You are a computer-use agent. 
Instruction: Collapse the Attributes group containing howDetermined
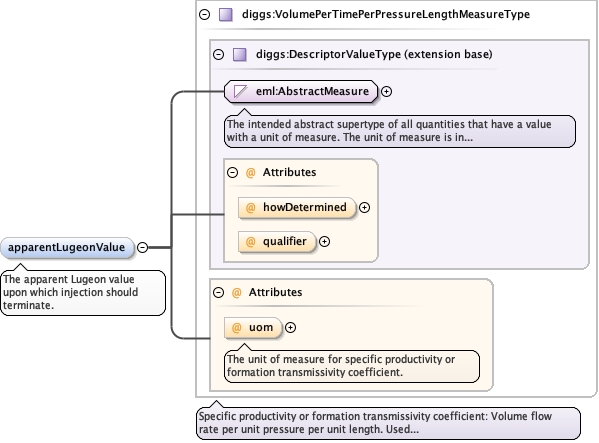pyautogui.click(x=232, y=173)
